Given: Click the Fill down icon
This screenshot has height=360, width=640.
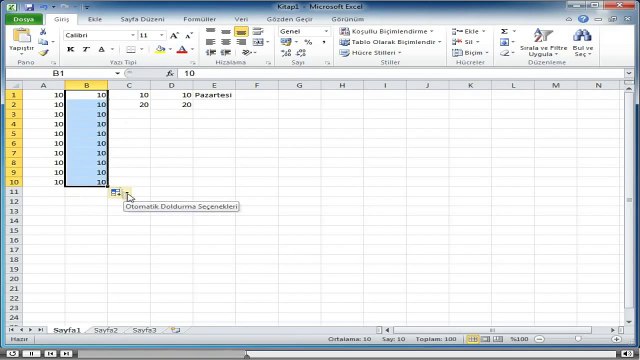Looking at the screenshot, I should coord(504,42).
